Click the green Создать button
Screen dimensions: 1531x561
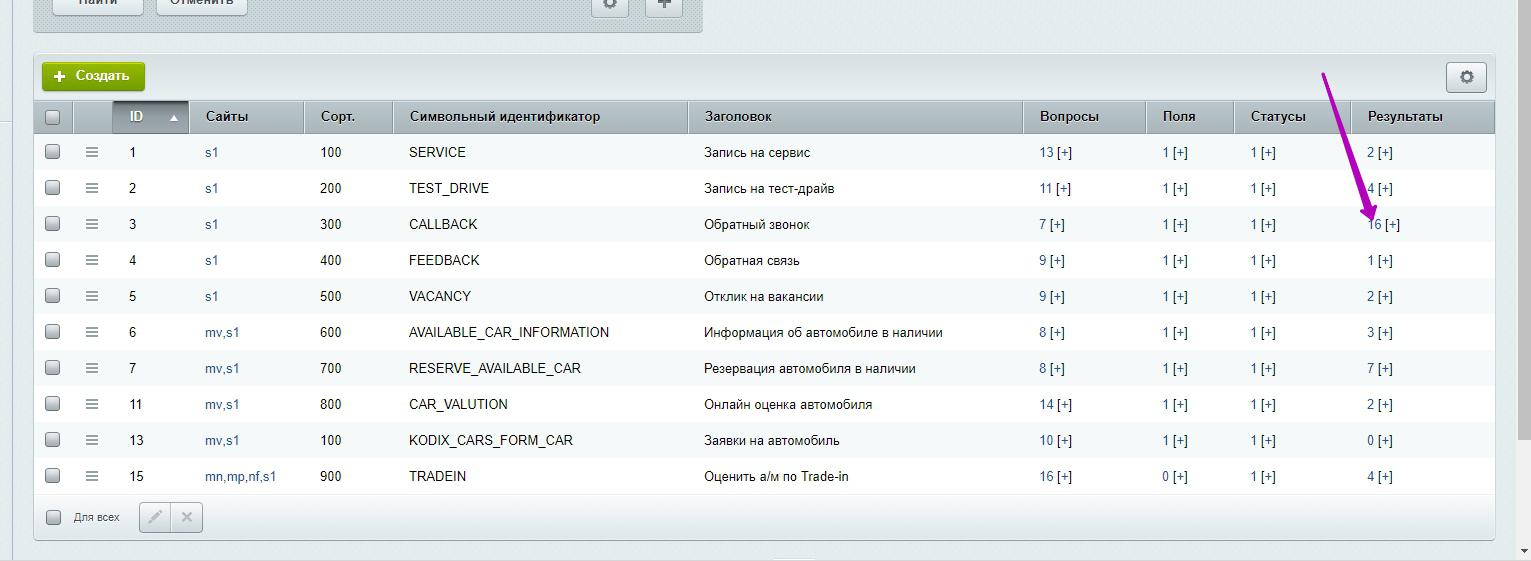pos(93,76)
